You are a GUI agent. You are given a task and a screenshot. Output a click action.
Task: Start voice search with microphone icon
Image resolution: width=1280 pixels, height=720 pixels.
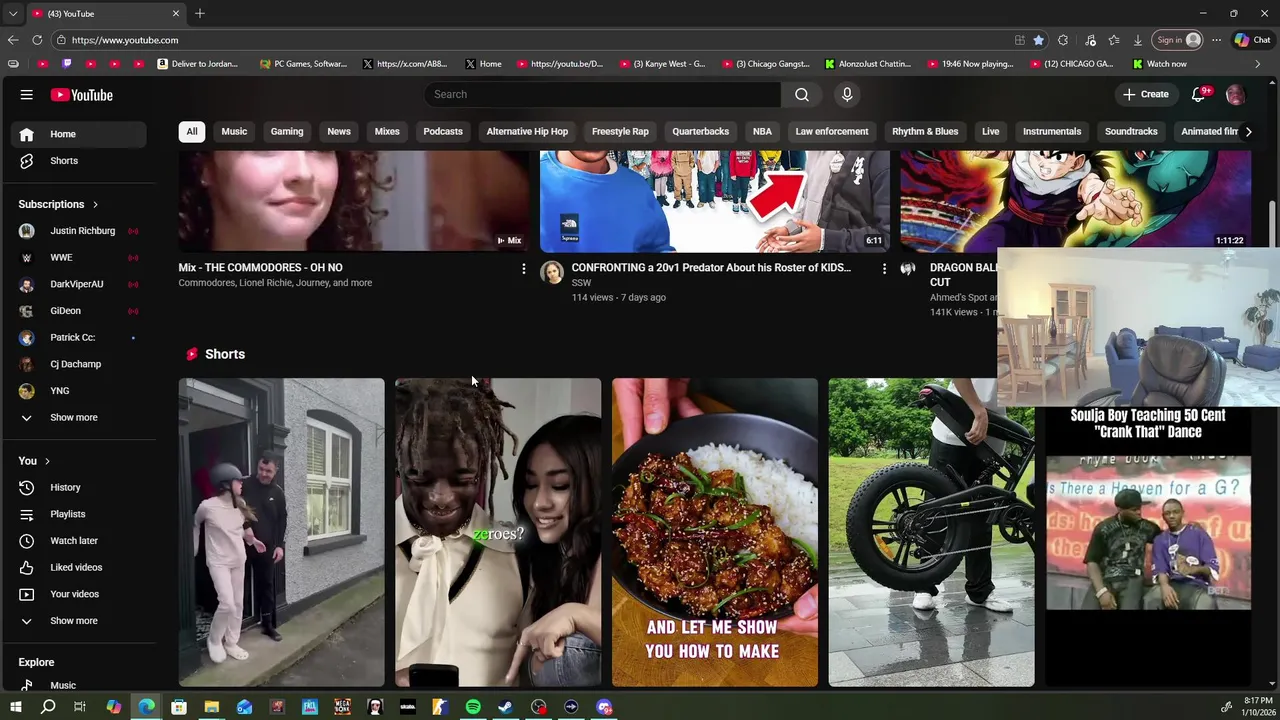click(x=847, y=94)
